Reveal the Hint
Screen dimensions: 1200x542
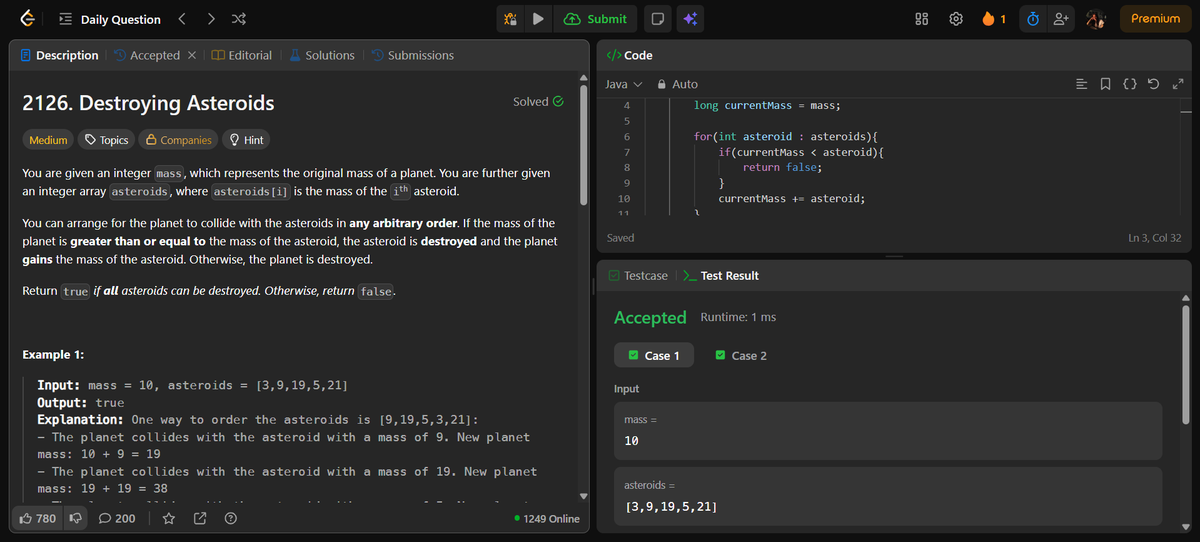point(246,140)
